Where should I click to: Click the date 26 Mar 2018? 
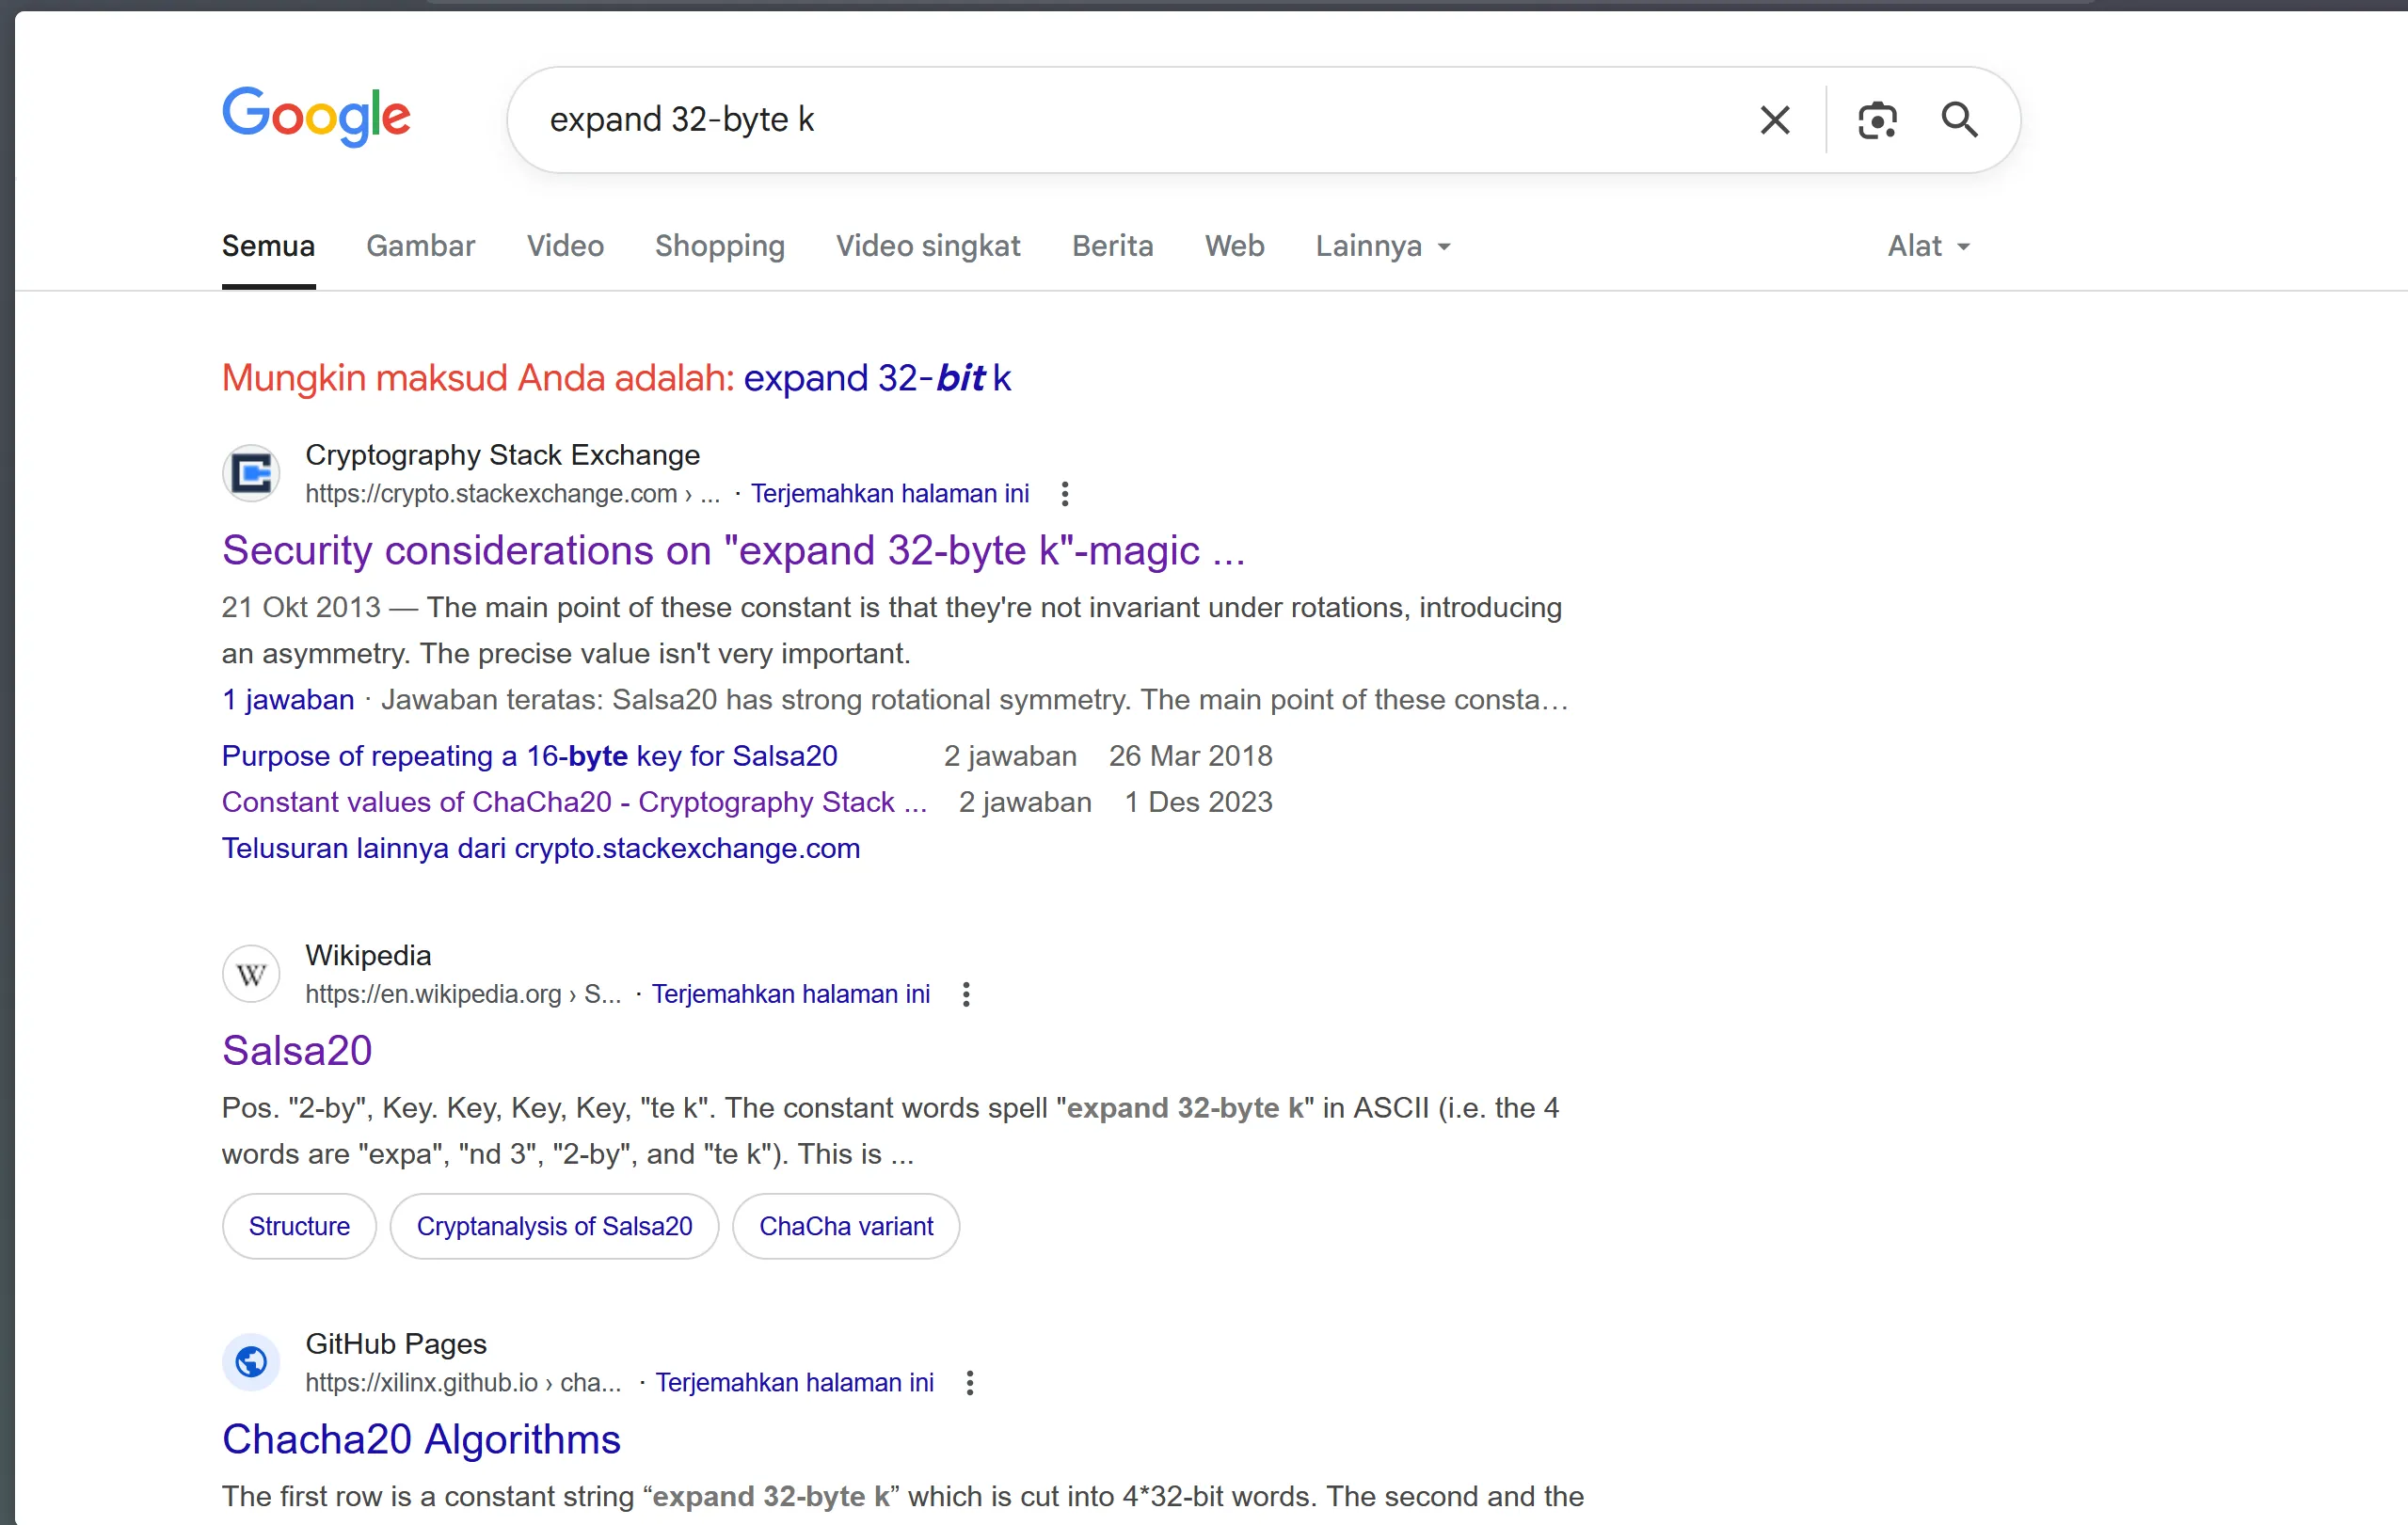(1190, 756)
